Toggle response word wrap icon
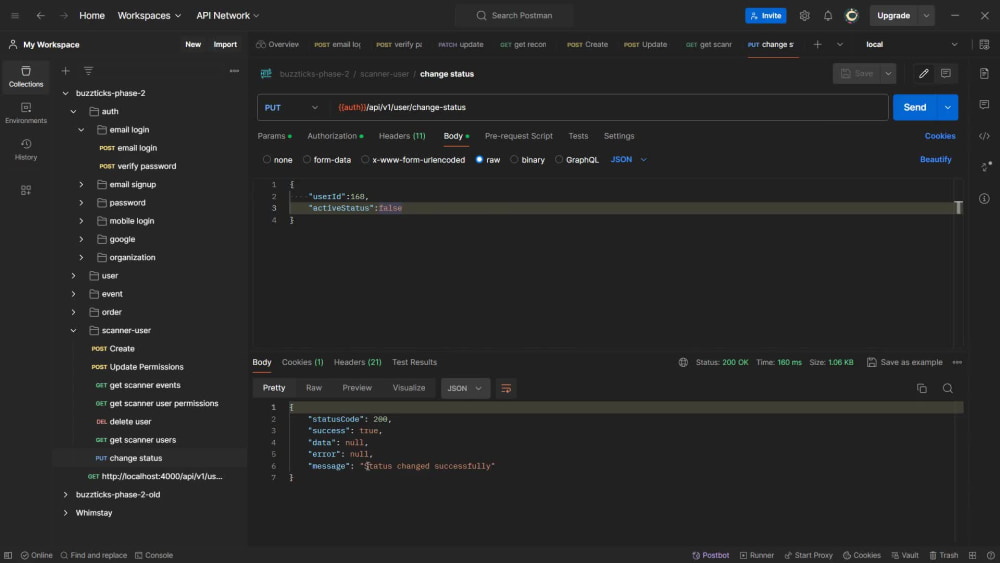1000x563 pixels. pos(506,388)
